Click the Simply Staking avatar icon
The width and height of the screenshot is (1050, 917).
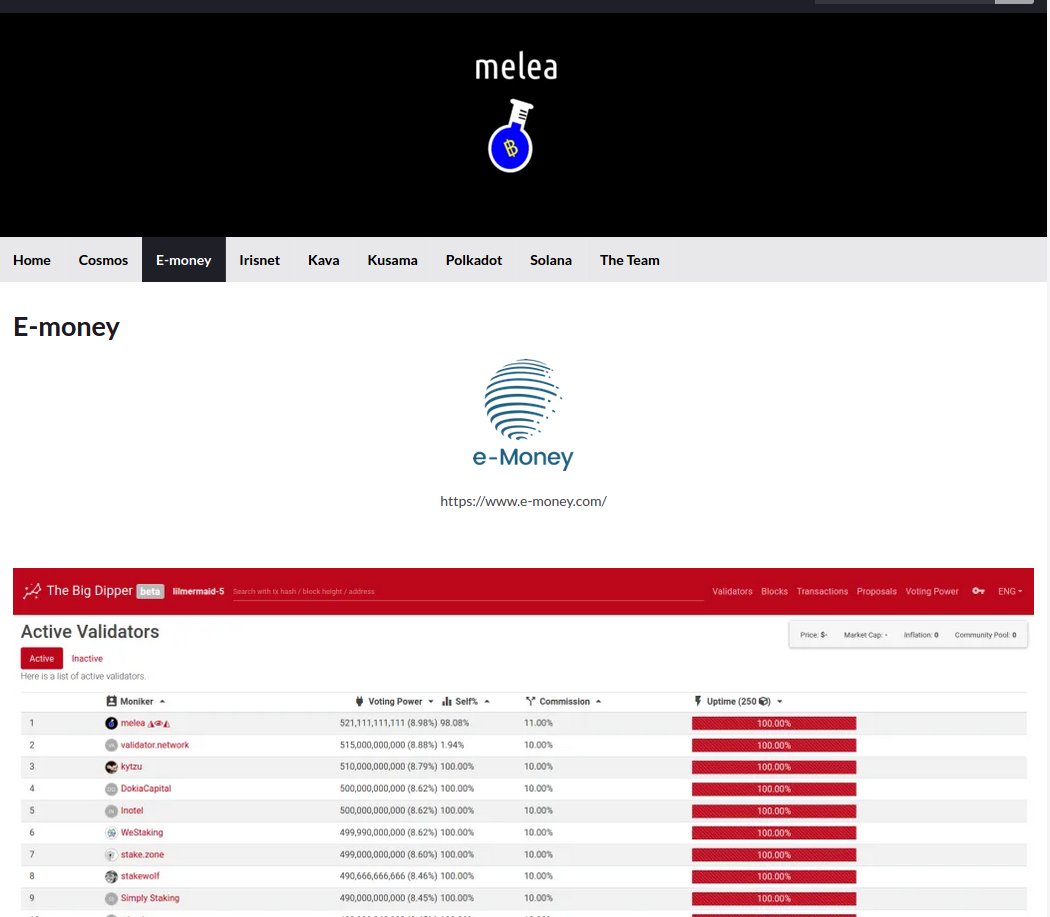[111, 898]
